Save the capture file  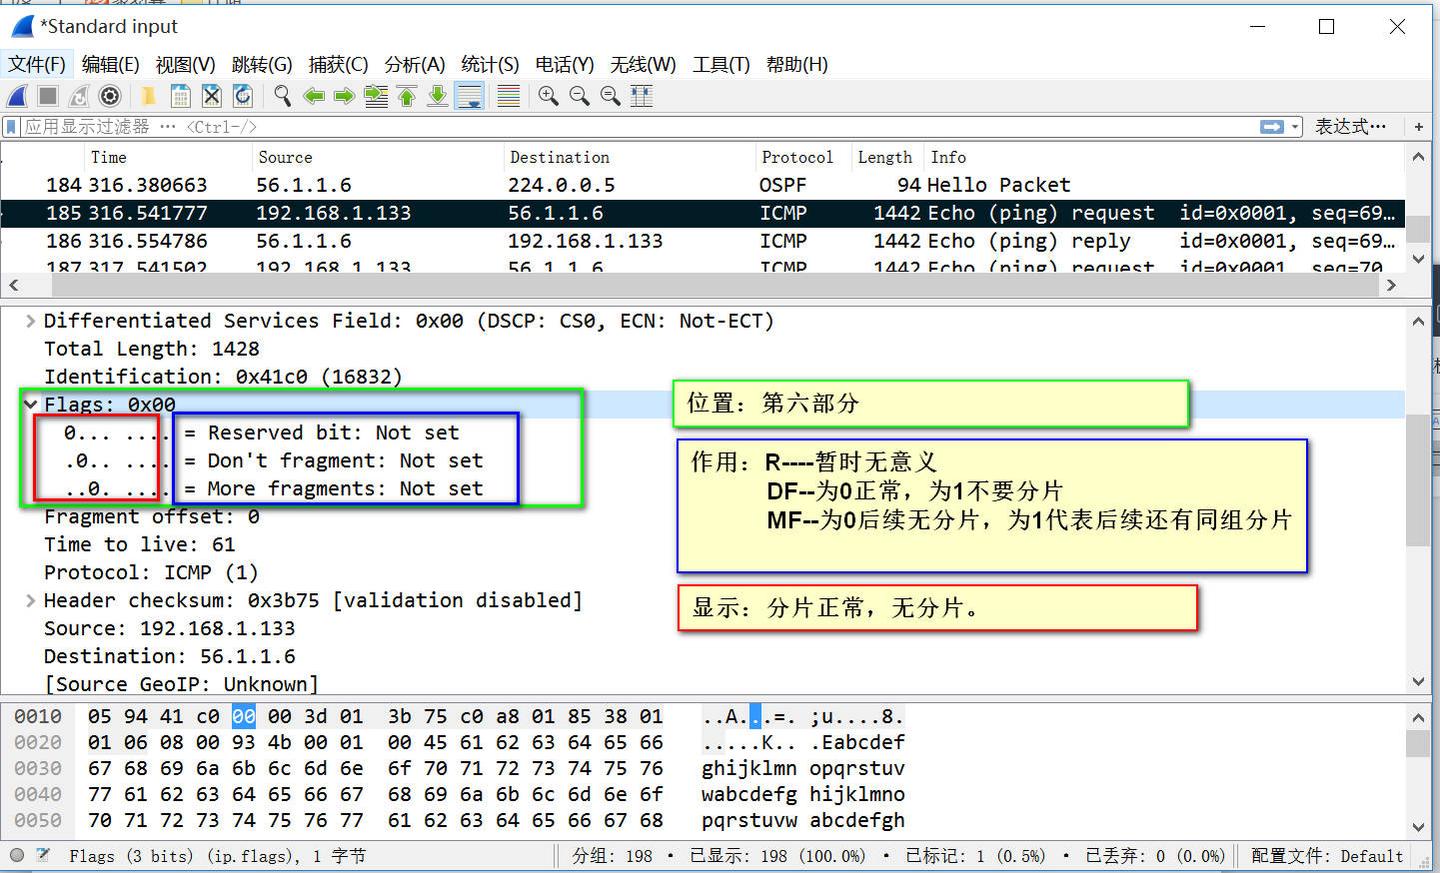coord(180,96)
